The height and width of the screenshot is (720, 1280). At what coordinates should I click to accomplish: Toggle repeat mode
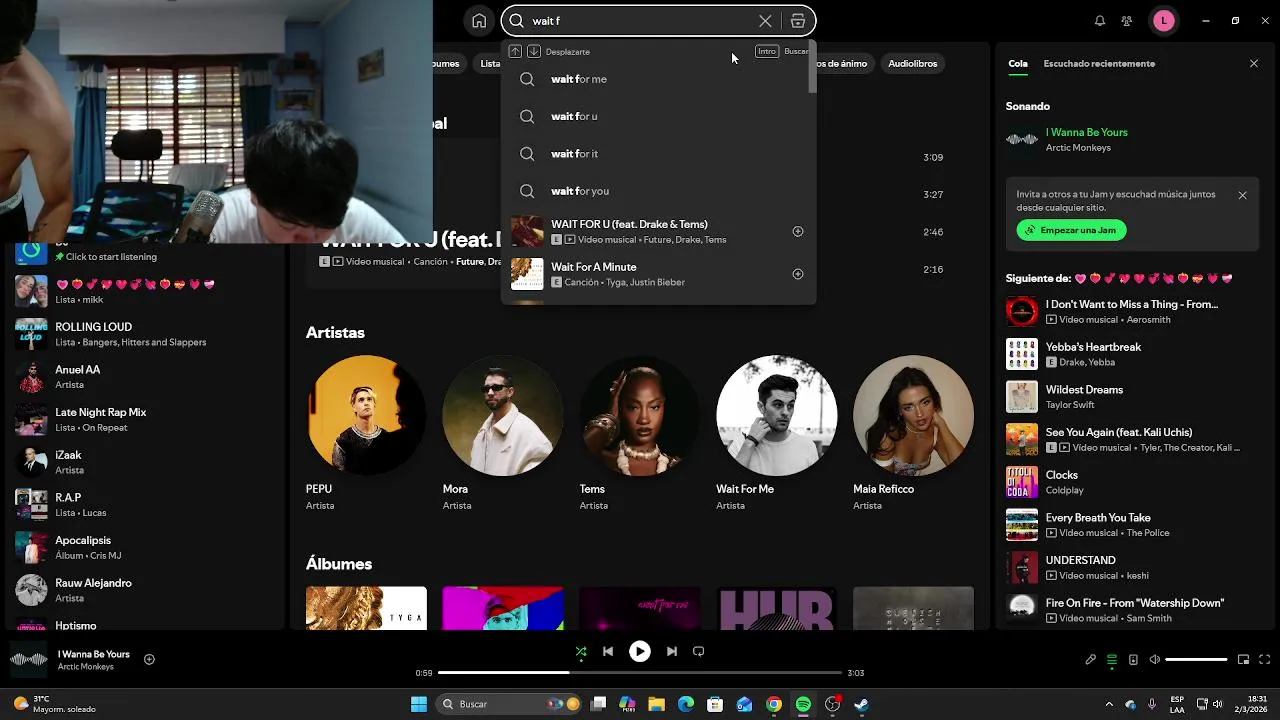click(699, 651)
